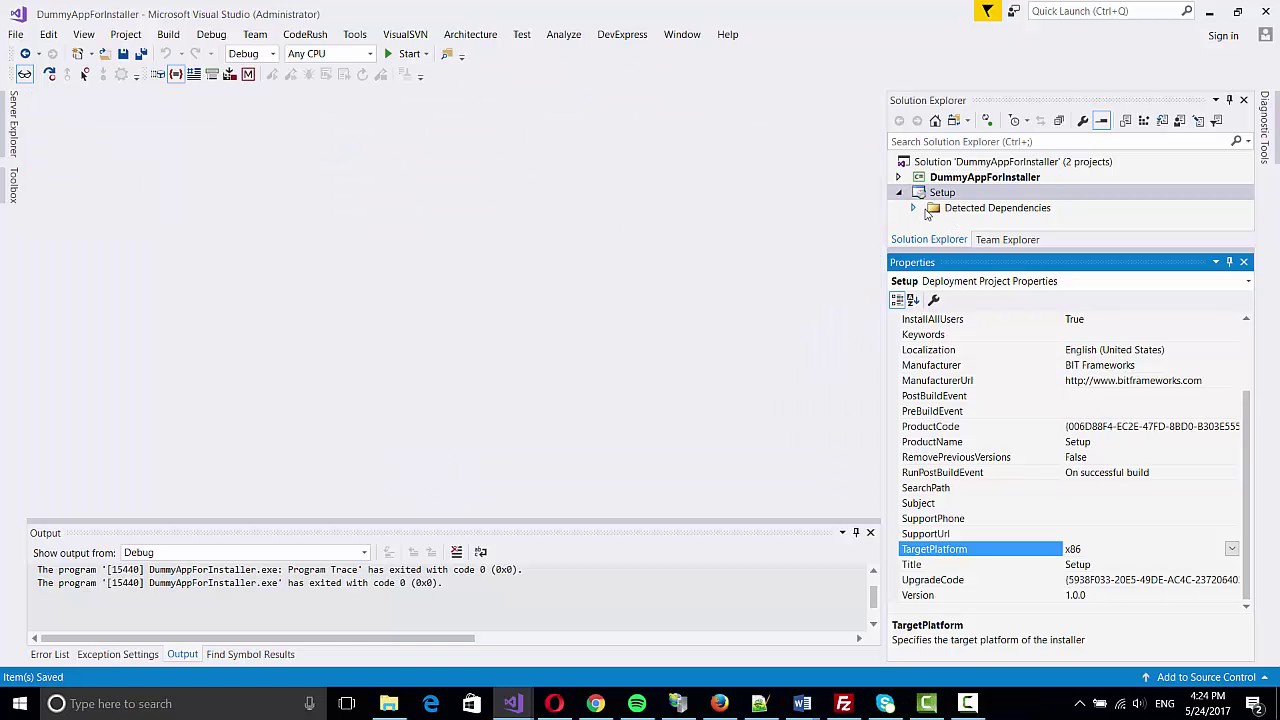Click the yellow notifications filter flag icon
1280x720 pixels.
click(x=987, y=11)
